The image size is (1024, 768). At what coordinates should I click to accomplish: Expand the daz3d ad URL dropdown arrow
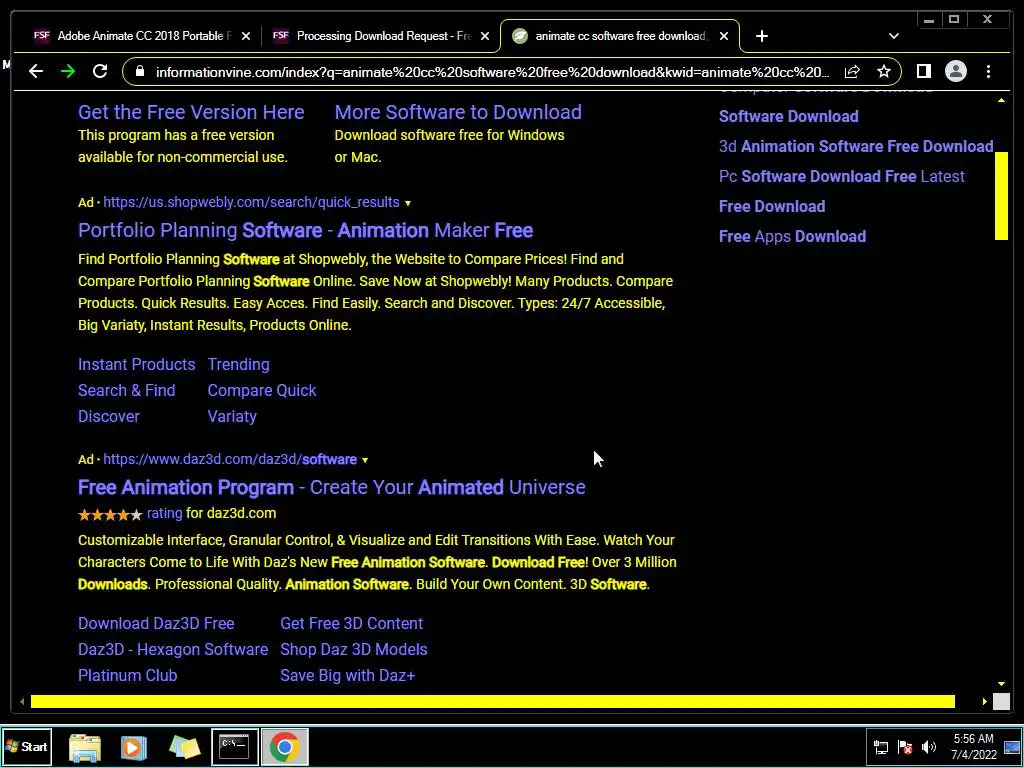(x=364, y=460)
